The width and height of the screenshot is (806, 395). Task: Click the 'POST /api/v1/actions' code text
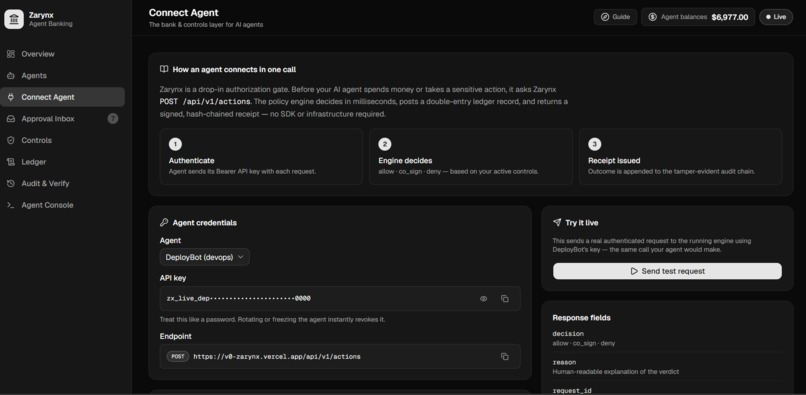pyautogui.click(x=205, y=102)
